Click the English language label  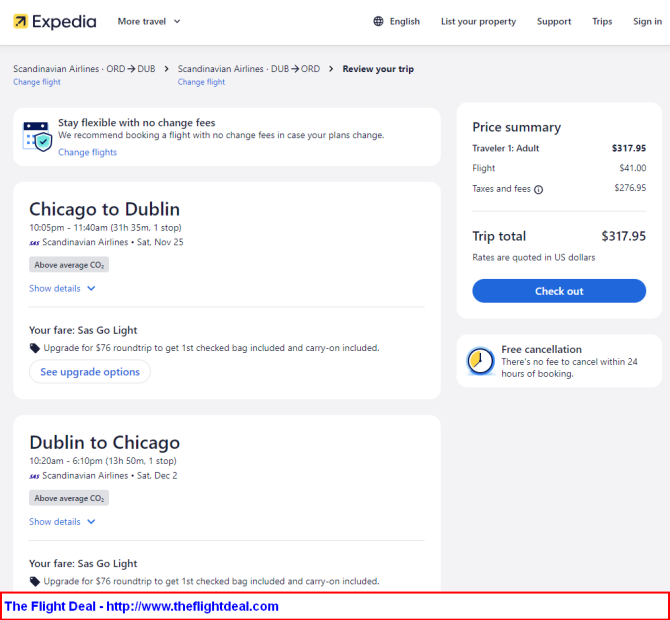[404, 21]
